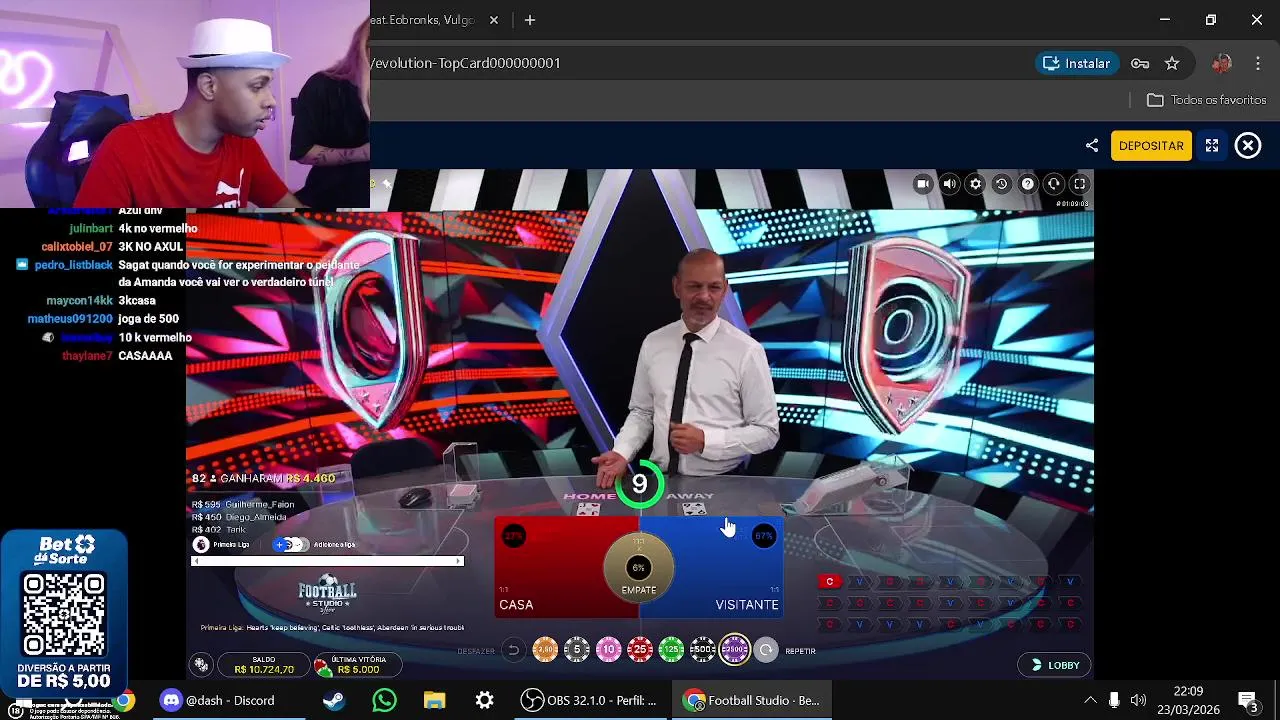The image size is (1280, 720).
Task: Click the SALDO balance display
Action: [x=264, y=665]
